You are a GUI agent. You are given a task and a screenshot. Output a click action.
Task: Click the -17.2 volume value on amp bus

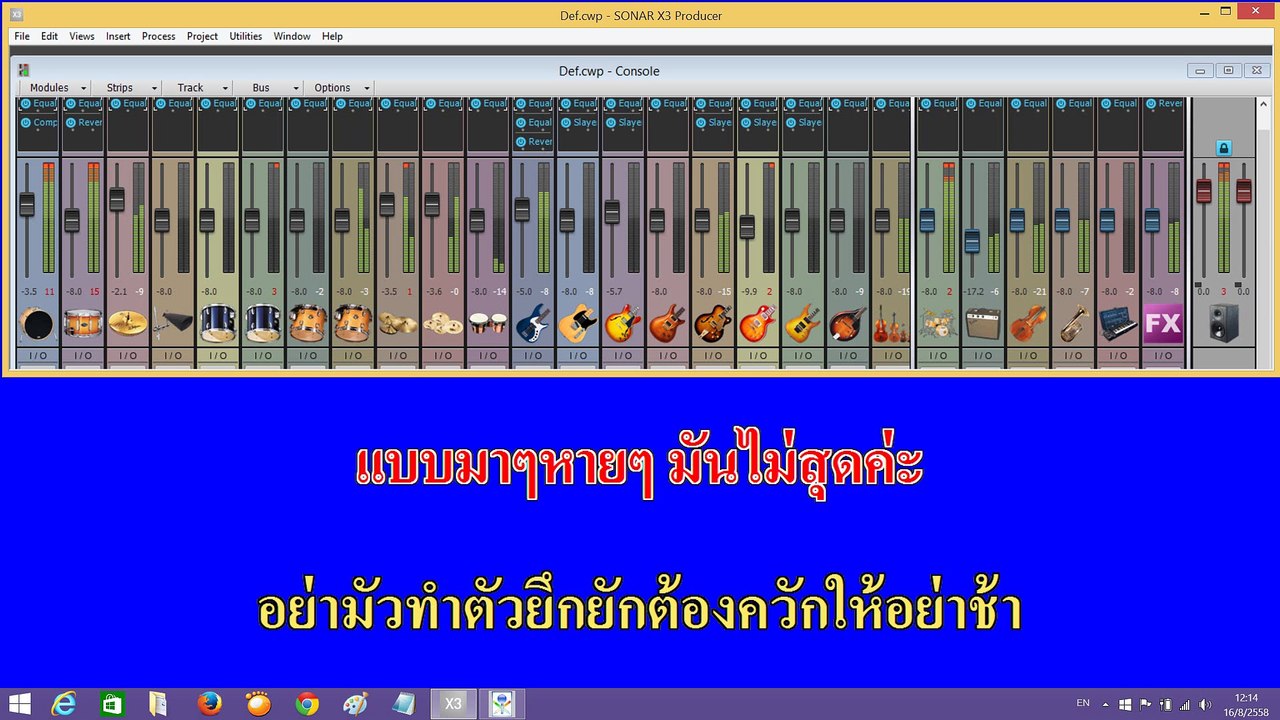tap(974, 292)
